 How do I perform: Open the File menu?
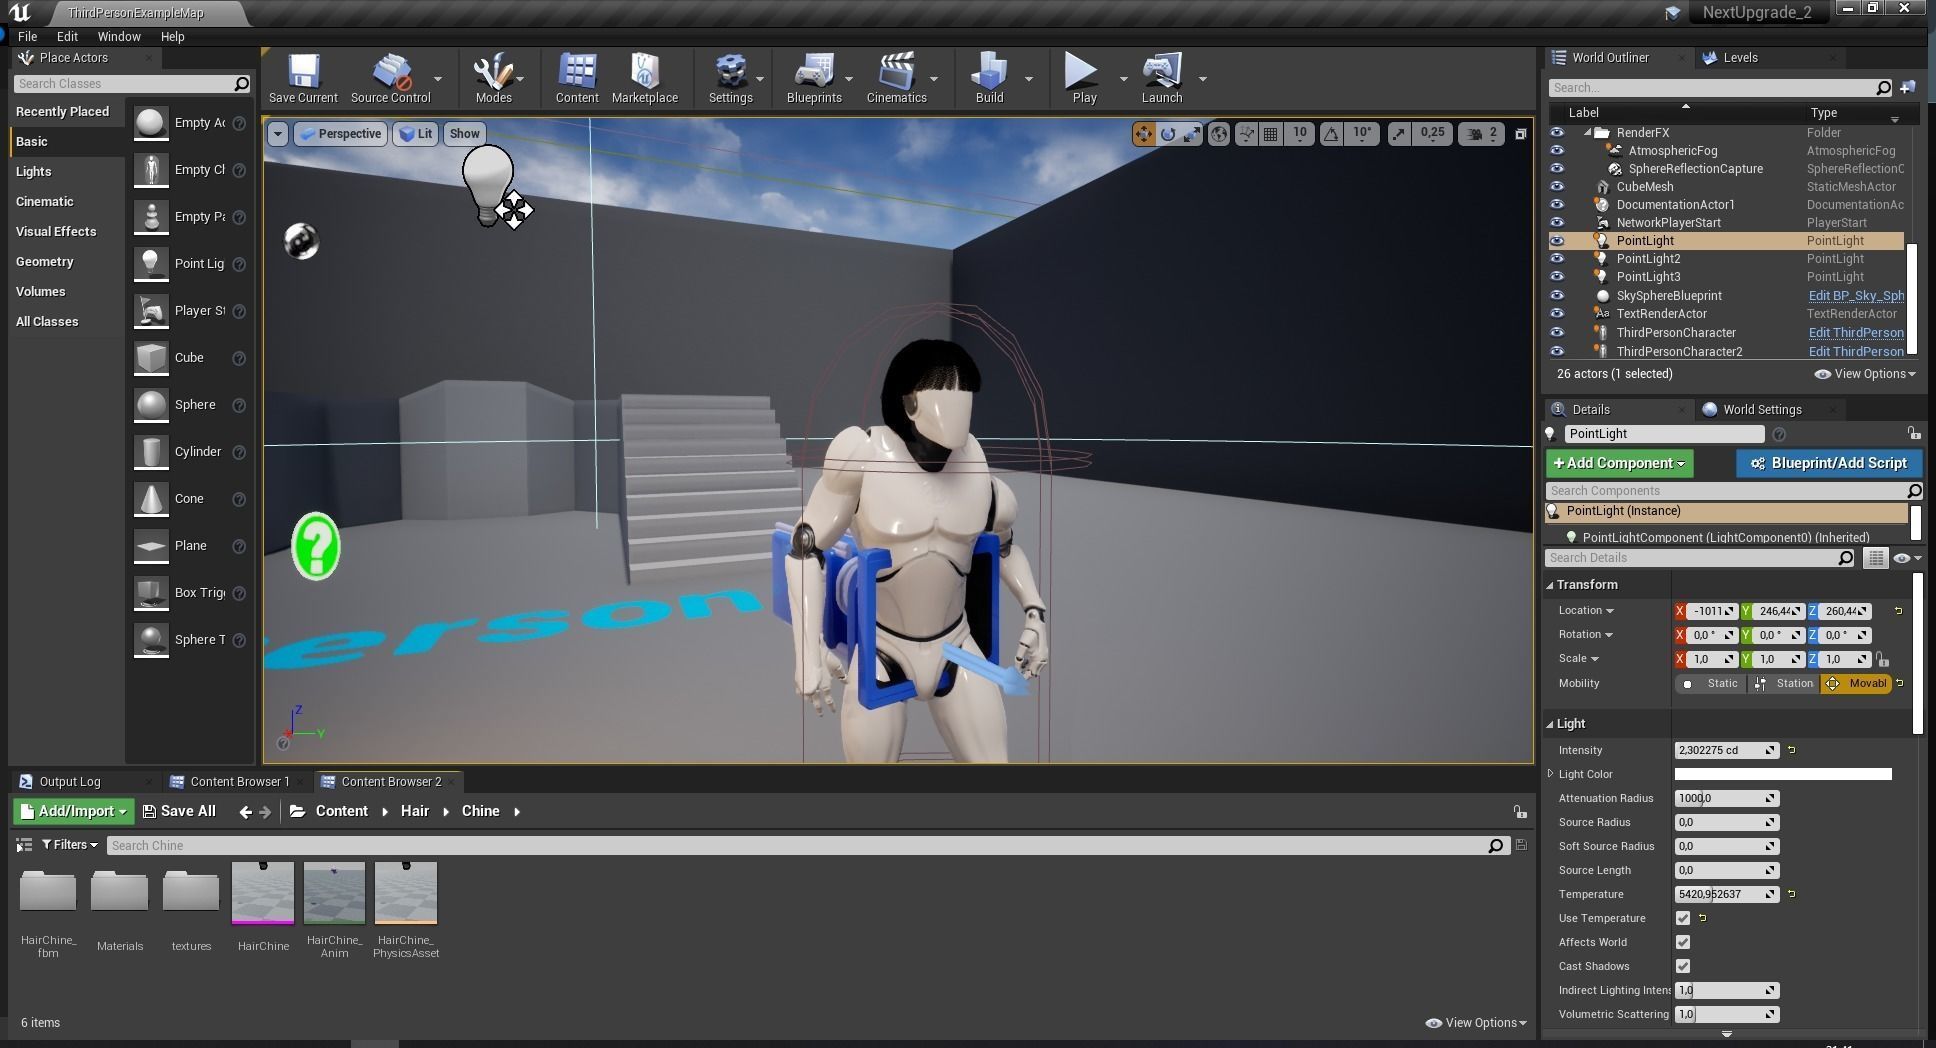click(x=27, y=36)
